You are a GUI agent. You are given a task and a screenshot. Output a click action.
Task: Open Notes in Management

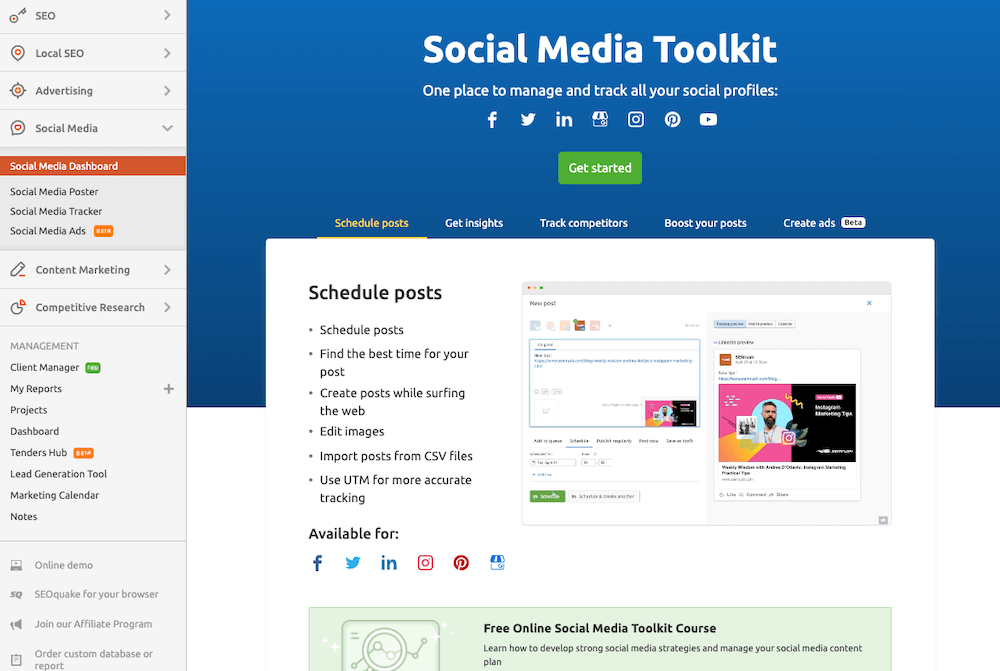click(x=24, y=517)
